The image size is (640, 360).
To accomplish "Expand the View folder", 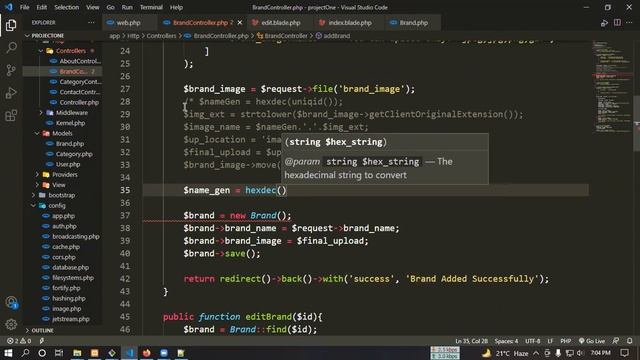I will tap(58, 185).
